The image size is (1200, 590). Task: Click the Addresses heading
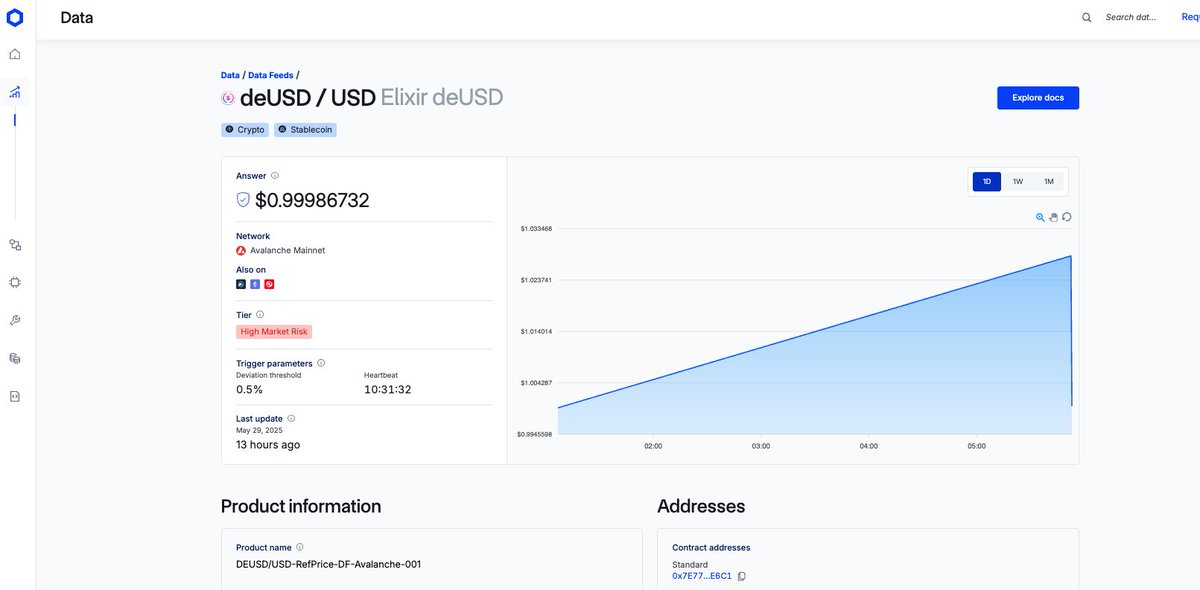click(701, 506)
